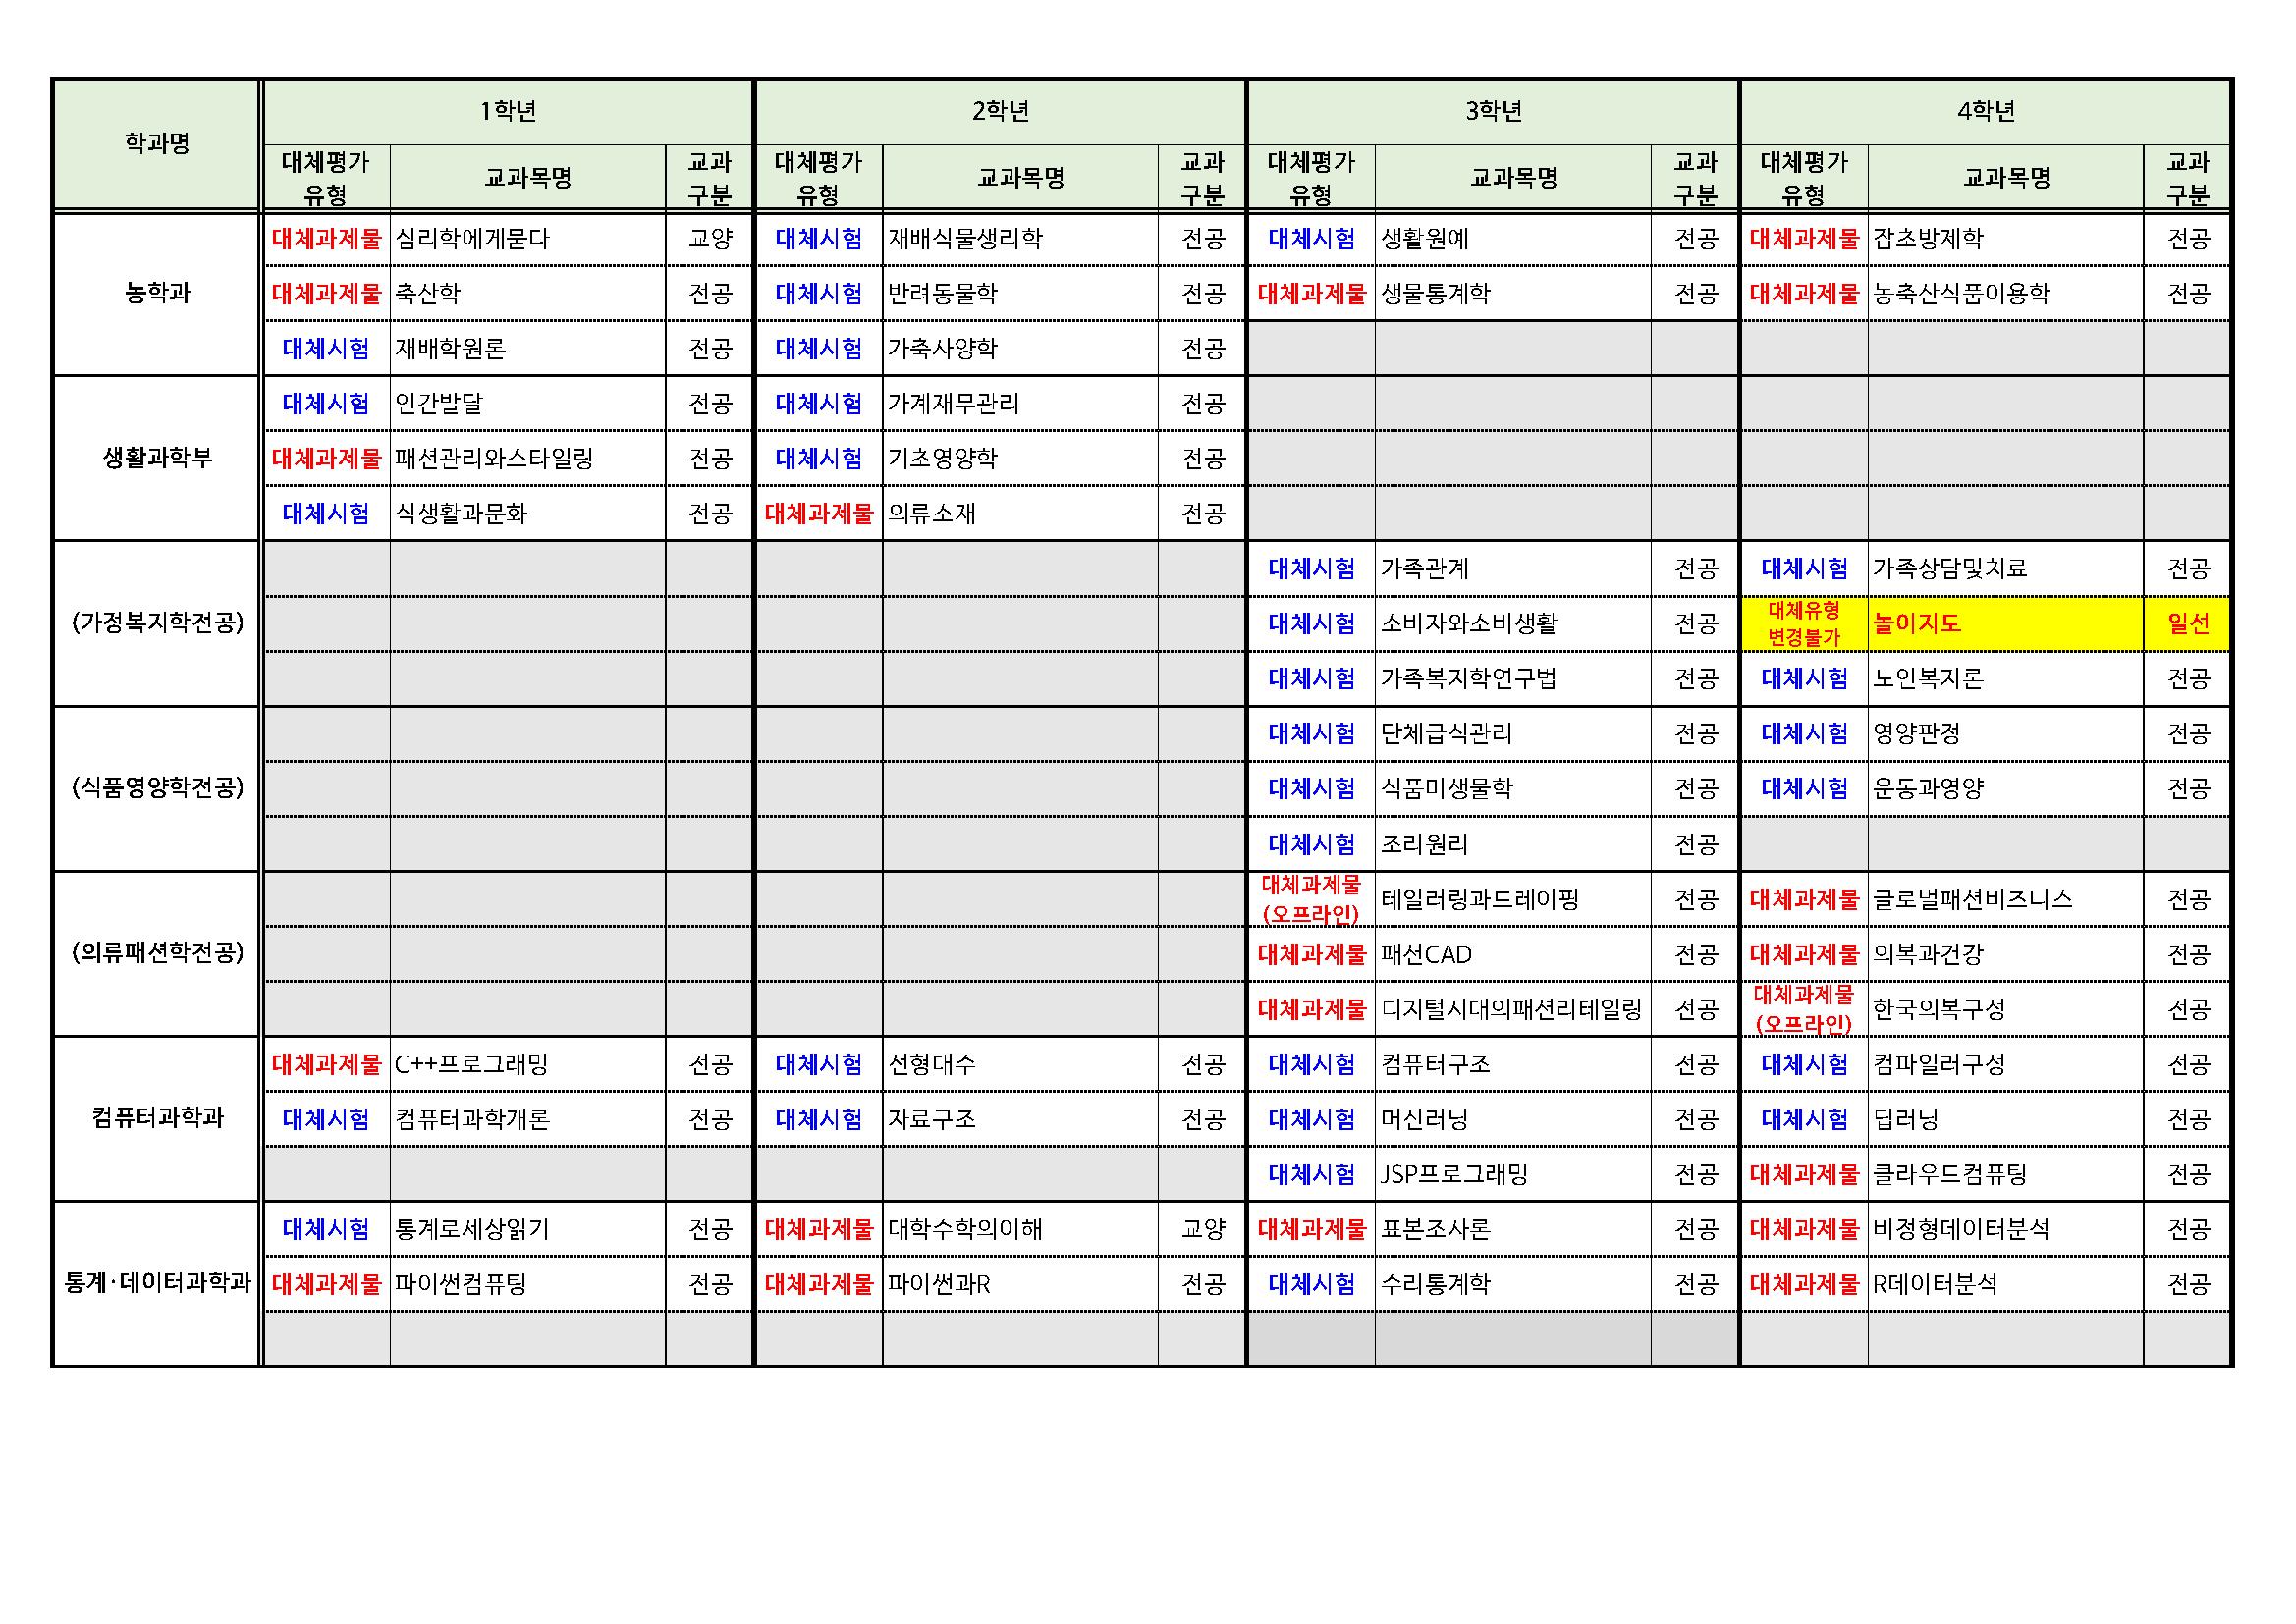Select the 인간발달 course cell
Screen dimensions: 2296x1624
coord(528,403)
